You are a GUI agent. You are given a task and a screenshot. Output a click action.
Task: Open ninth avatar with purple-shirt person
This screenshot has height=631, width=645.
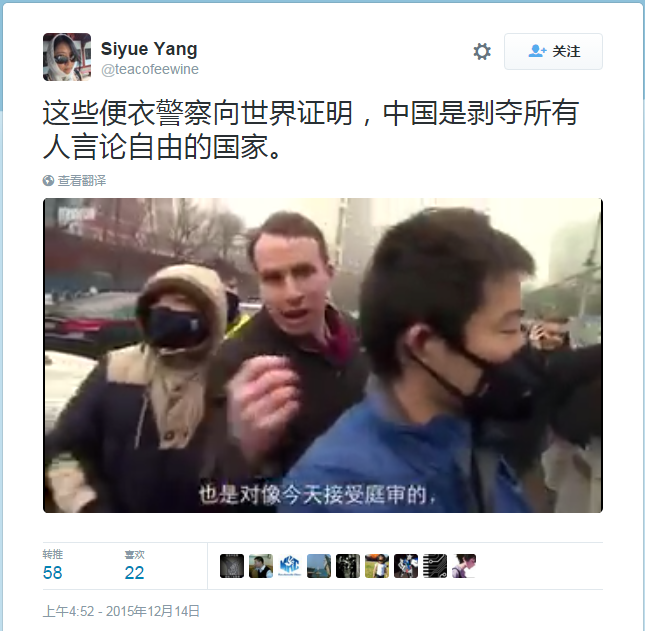click(464, 566)
